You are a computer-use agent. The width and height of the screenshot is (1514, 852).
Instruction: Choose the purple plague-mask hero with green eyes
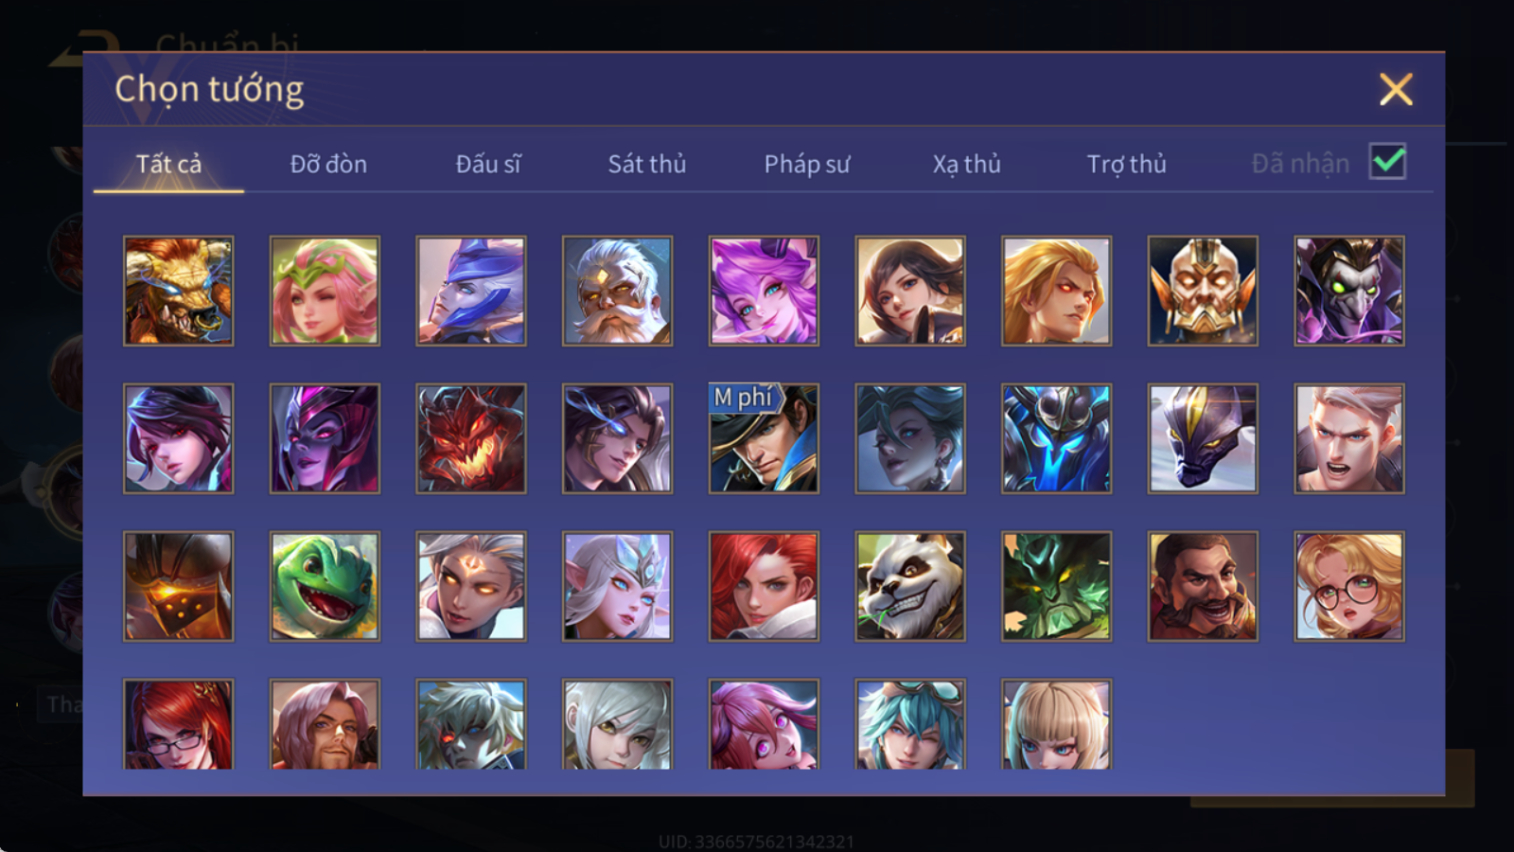pos(1349,291)
